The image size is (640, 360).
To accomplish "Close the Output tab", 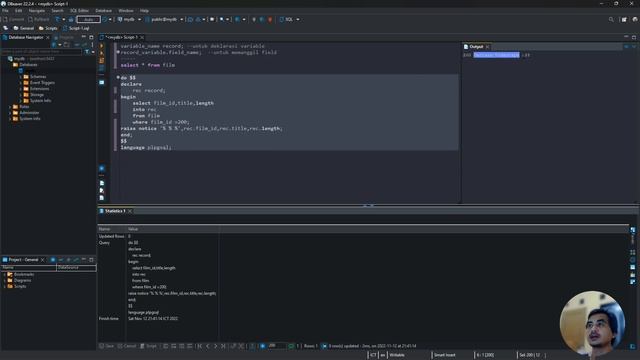I will 487,47.
